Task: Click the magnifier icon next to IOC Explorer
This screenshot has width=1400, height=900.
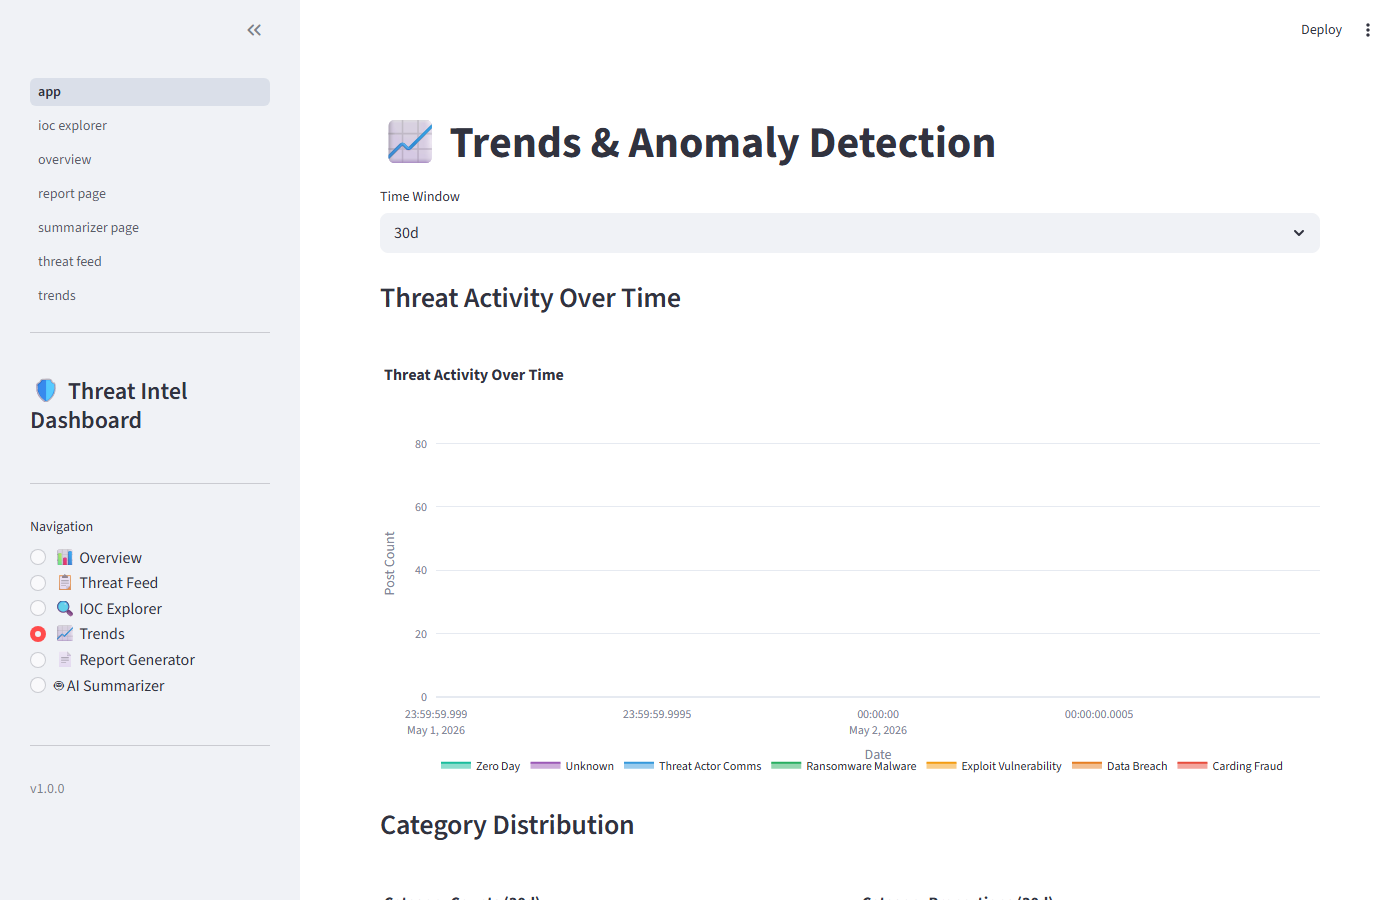Action: pyautogui.click(x=65, y=608)
